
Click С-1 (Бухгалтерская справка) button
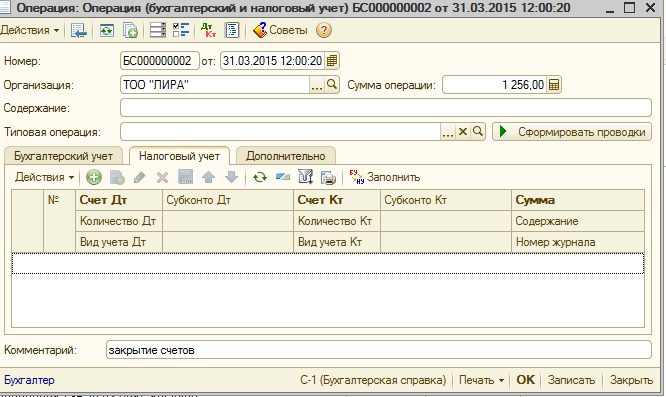(x=373, y=380)
